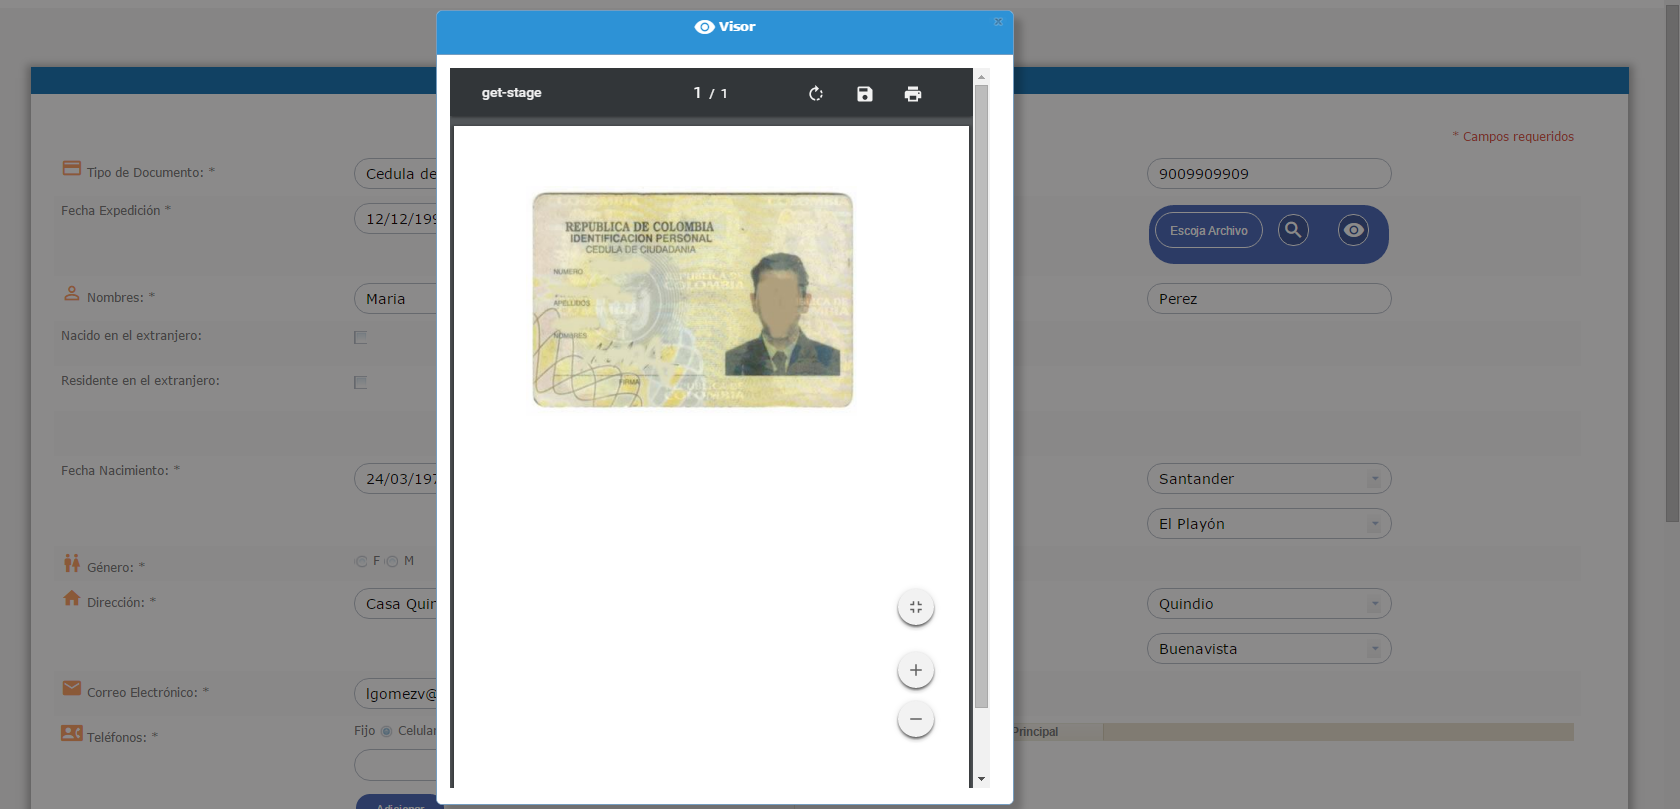Check Nacido en el extranjero checkbox
Image resolution: width=1680 pixels, height=809 pixels.
[361, 338]
